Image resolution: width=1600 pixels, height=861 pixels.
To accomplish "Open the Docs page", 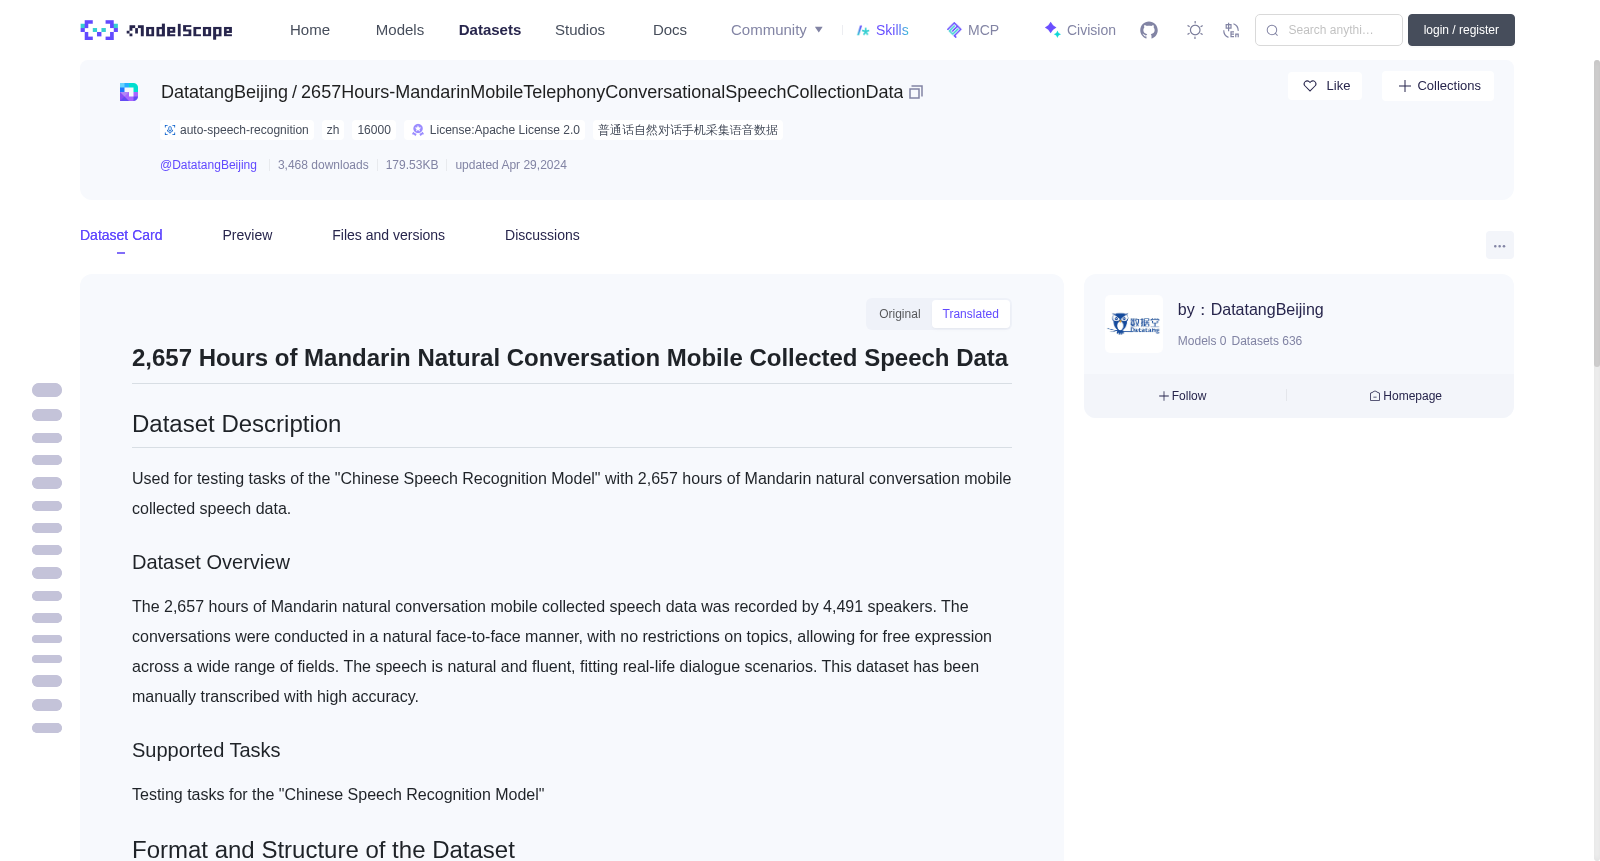I will pyautogui.click(x=670, y=30).
